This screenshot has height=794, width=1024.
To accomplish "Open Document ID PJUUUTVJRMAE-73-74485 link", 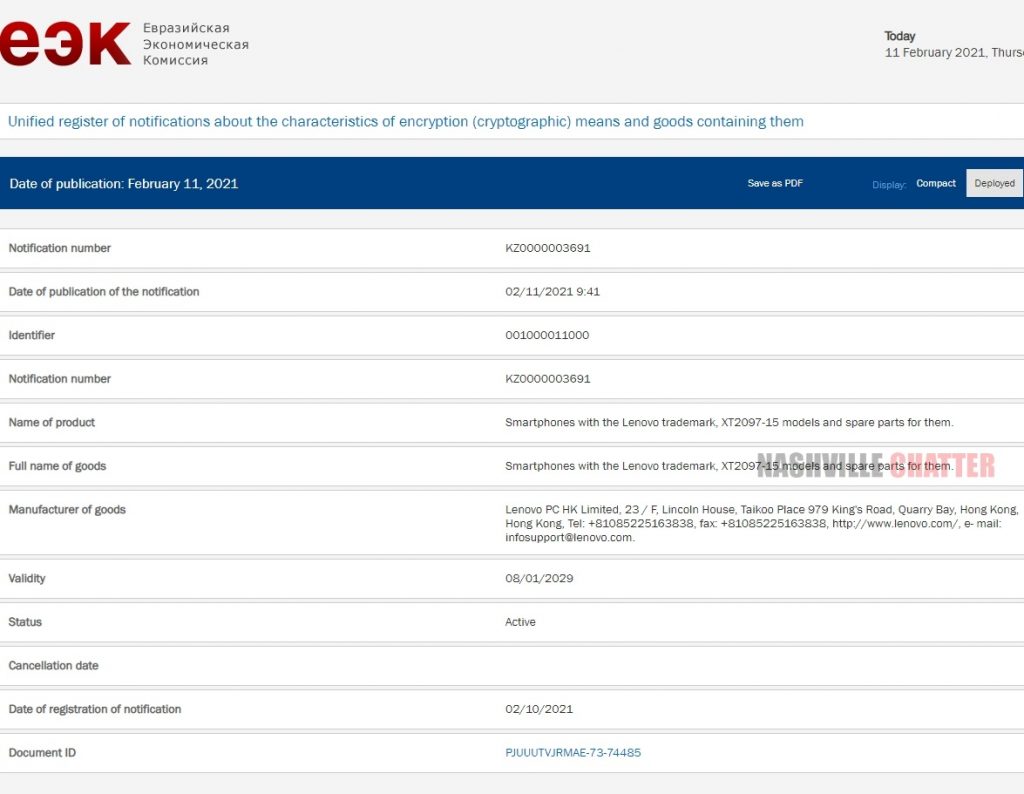I will [573, 753].
